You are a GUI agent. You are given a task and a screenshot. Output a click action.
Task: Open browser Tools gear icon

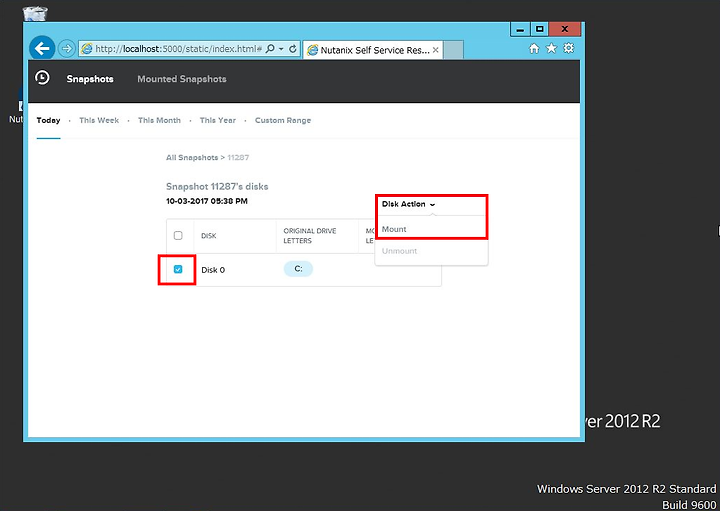(568, 48)
